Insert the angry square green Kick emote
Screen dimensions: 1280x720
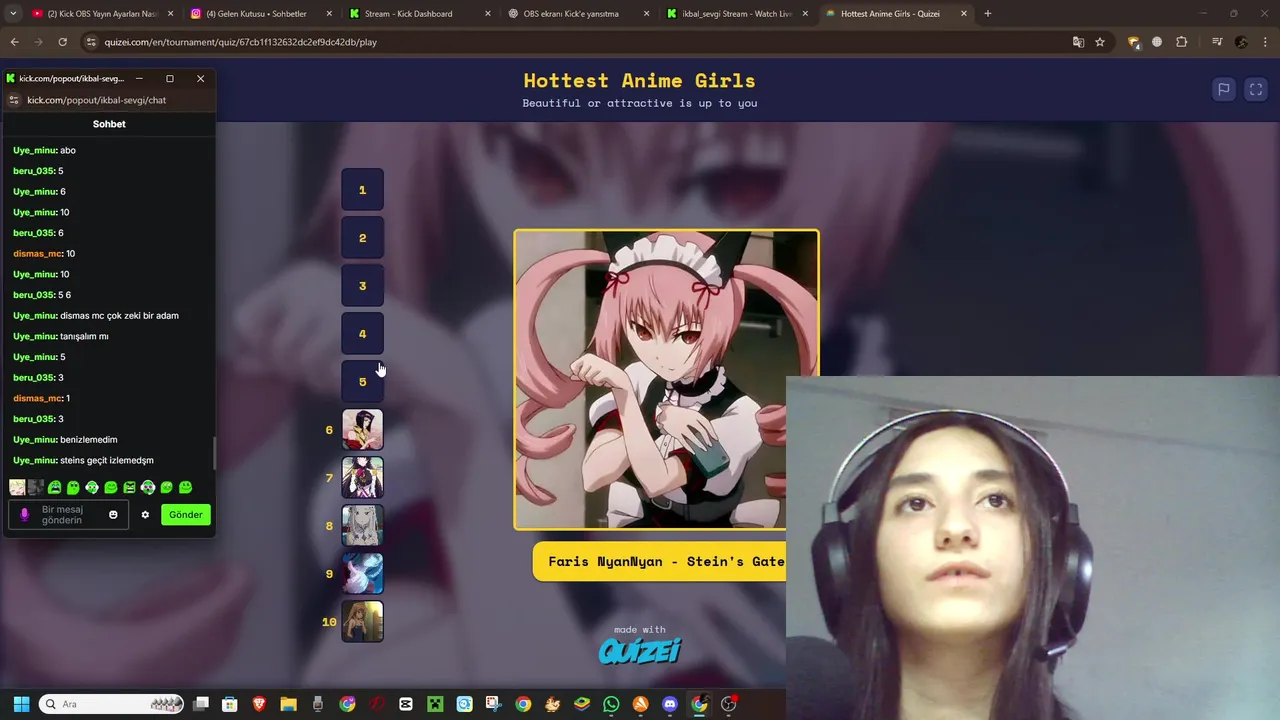(129, 488)
